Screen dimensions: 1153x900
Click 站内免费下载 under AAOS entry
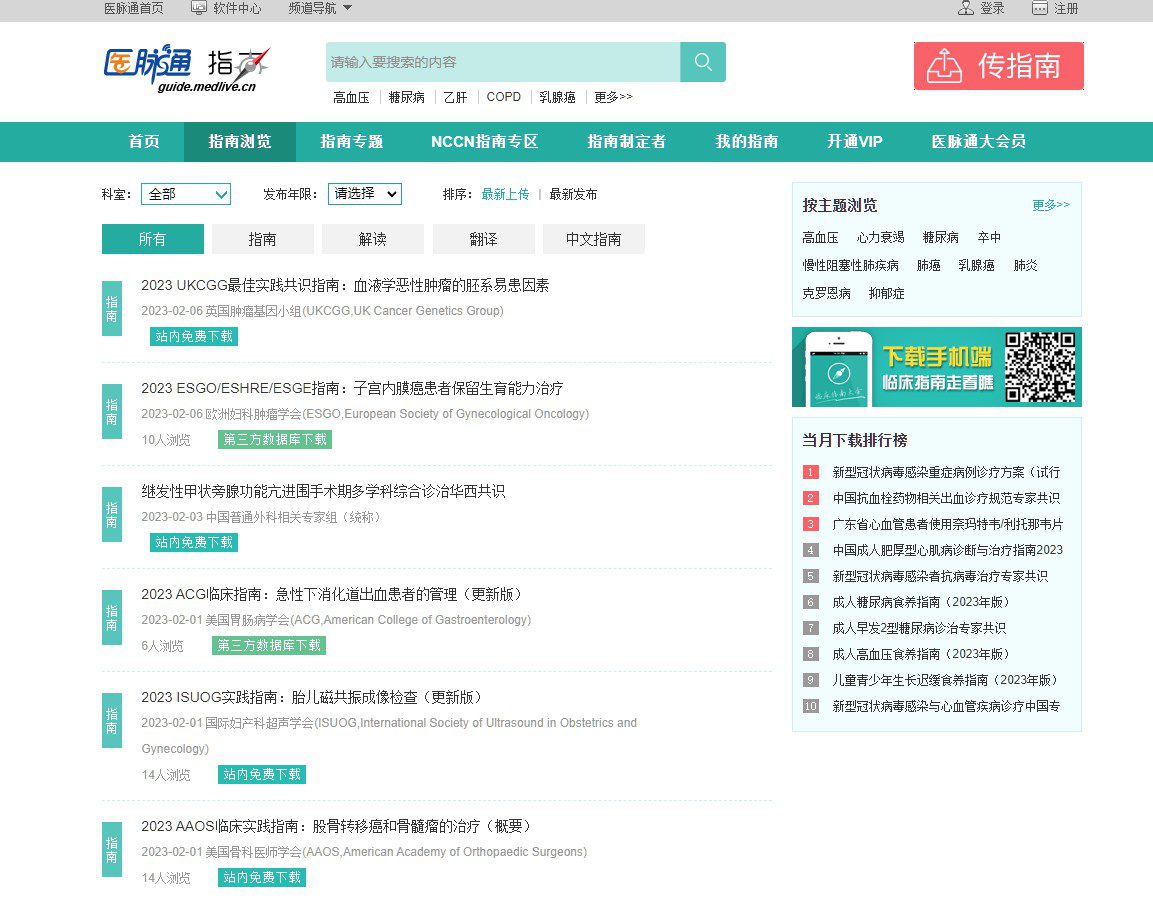pyautogui.click(x=262, y=877)
